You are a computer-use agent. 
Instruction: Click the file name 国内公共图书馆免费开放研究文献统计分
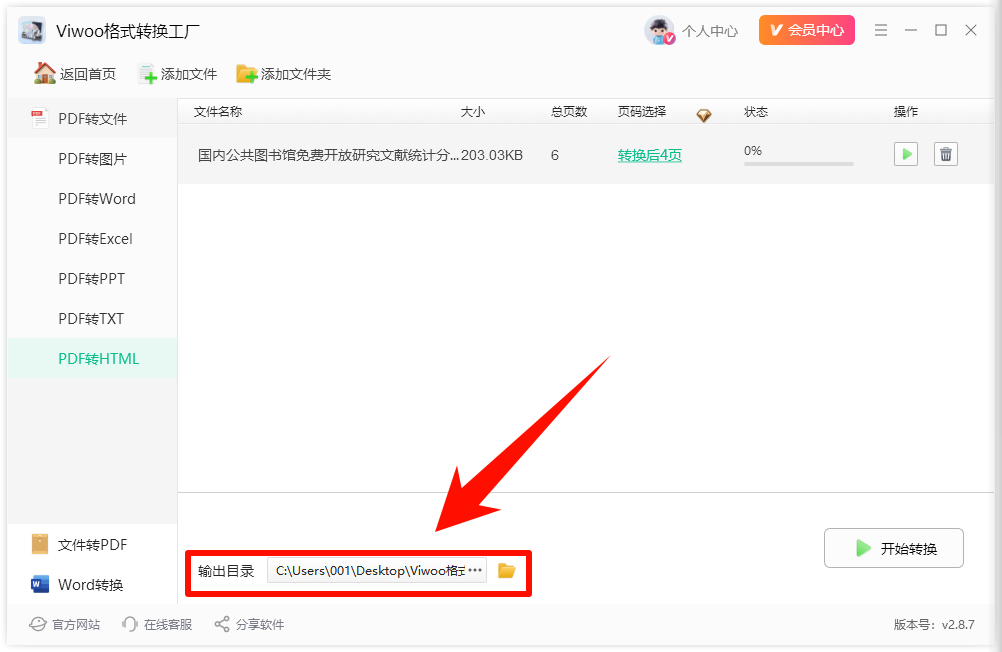point(328,155)
